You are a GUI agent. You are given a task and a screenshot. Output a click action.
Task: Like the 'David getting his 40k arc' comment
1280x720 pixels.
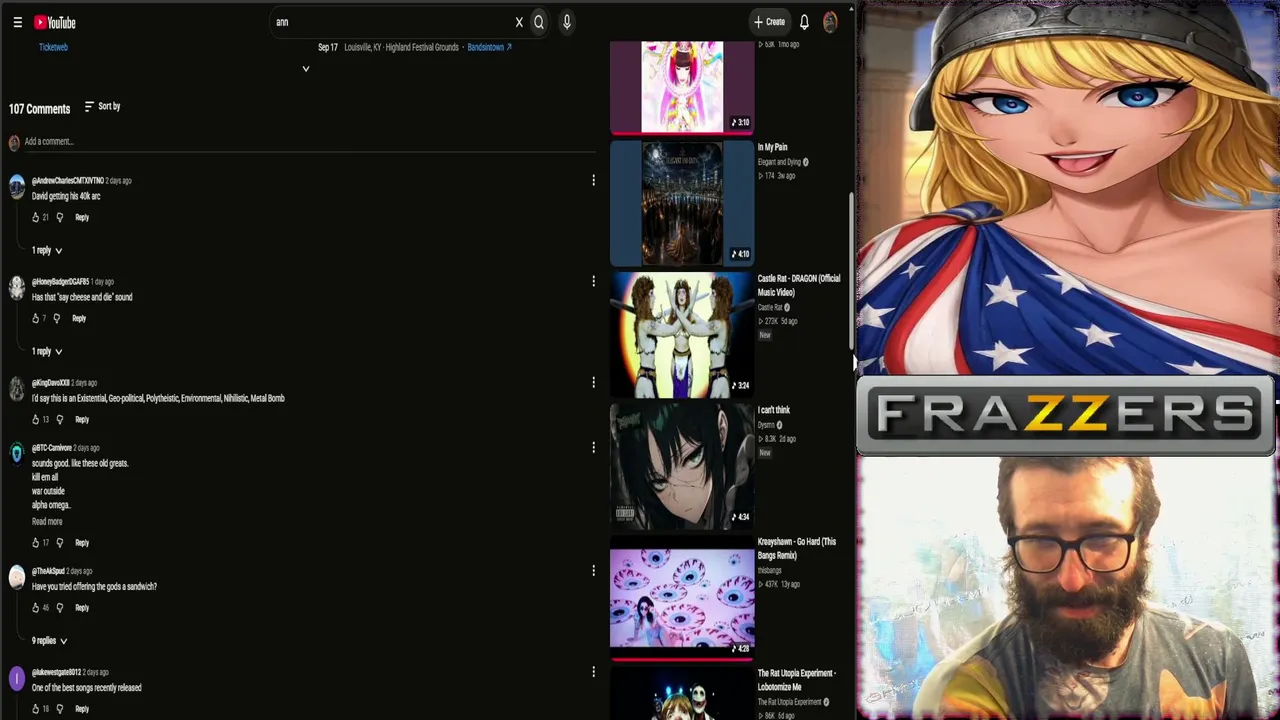tap(35, 217)
